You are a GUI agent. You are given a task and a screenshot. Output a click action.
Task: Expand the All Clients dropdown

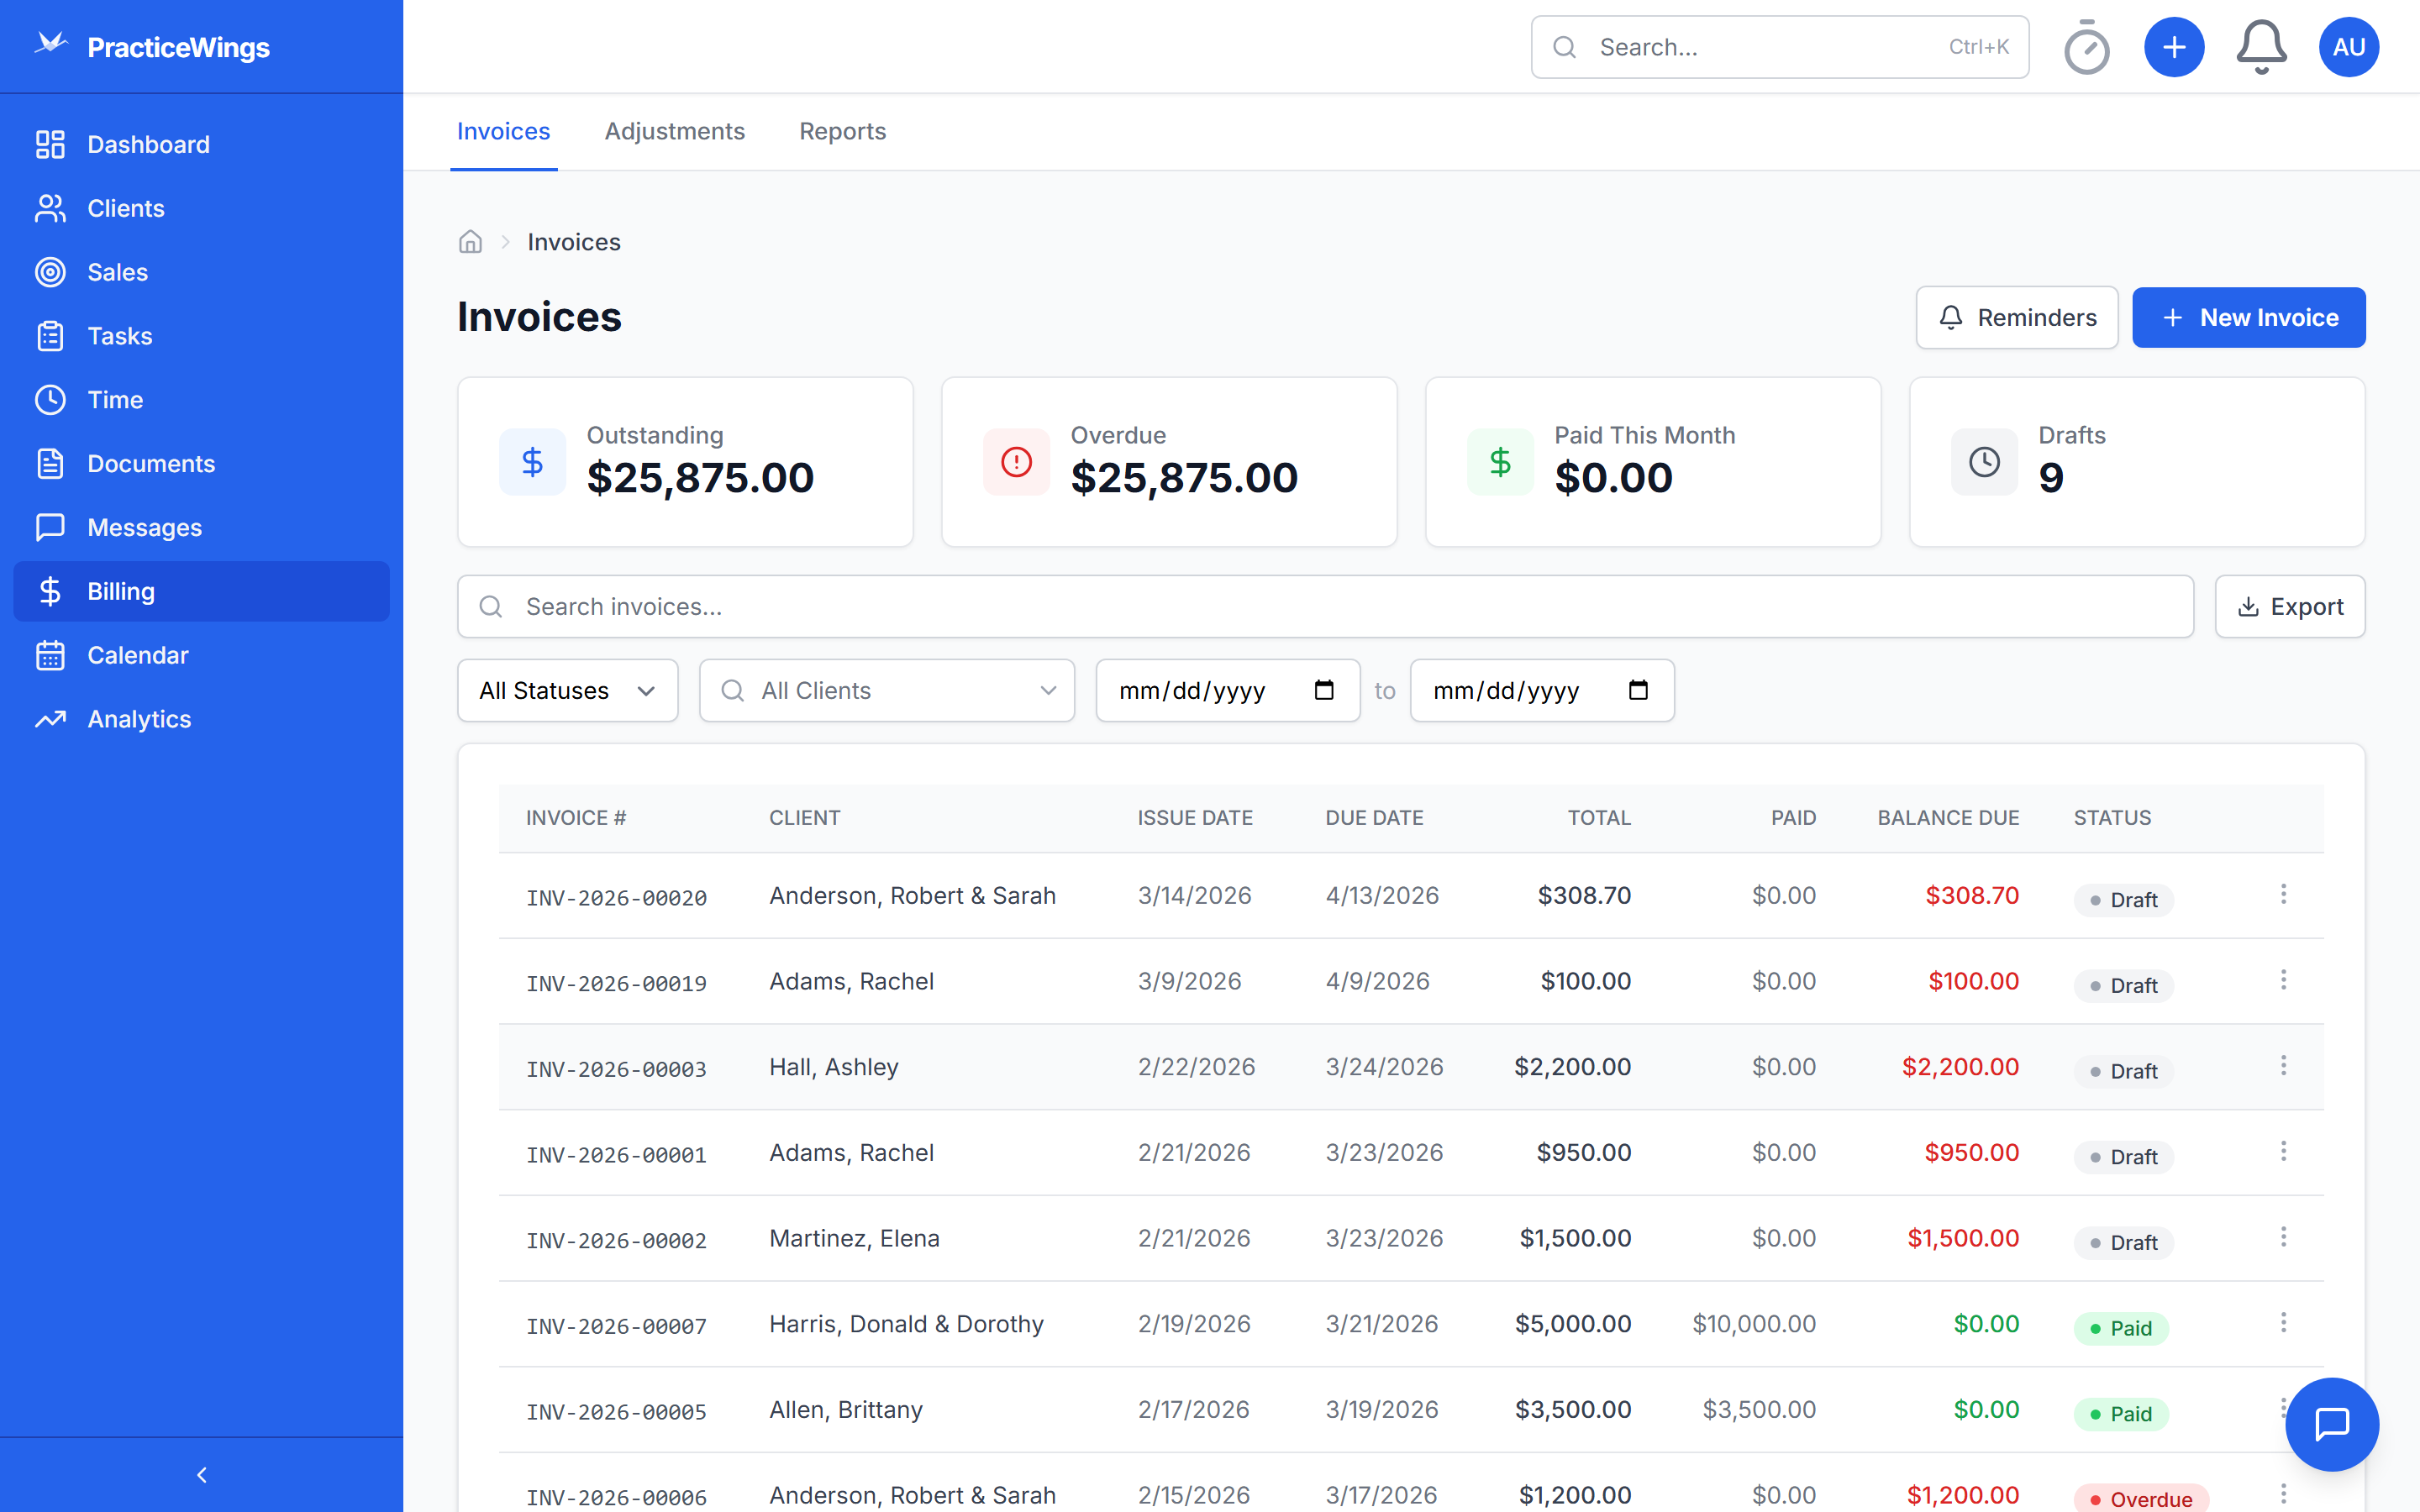click(x=887, y=690)
